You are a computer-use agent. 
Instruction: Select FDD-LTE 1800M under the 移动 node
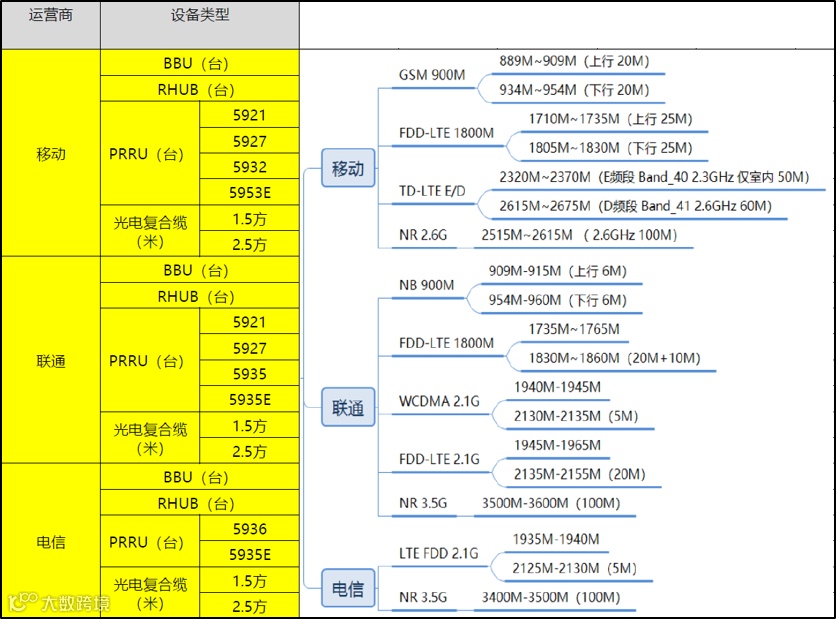(446, 132)
